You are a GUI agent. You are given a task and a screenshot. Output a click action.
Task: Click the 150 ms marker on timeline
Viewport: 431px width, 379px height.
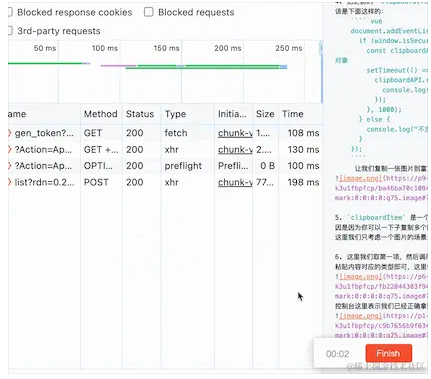[x=166, y=48]
